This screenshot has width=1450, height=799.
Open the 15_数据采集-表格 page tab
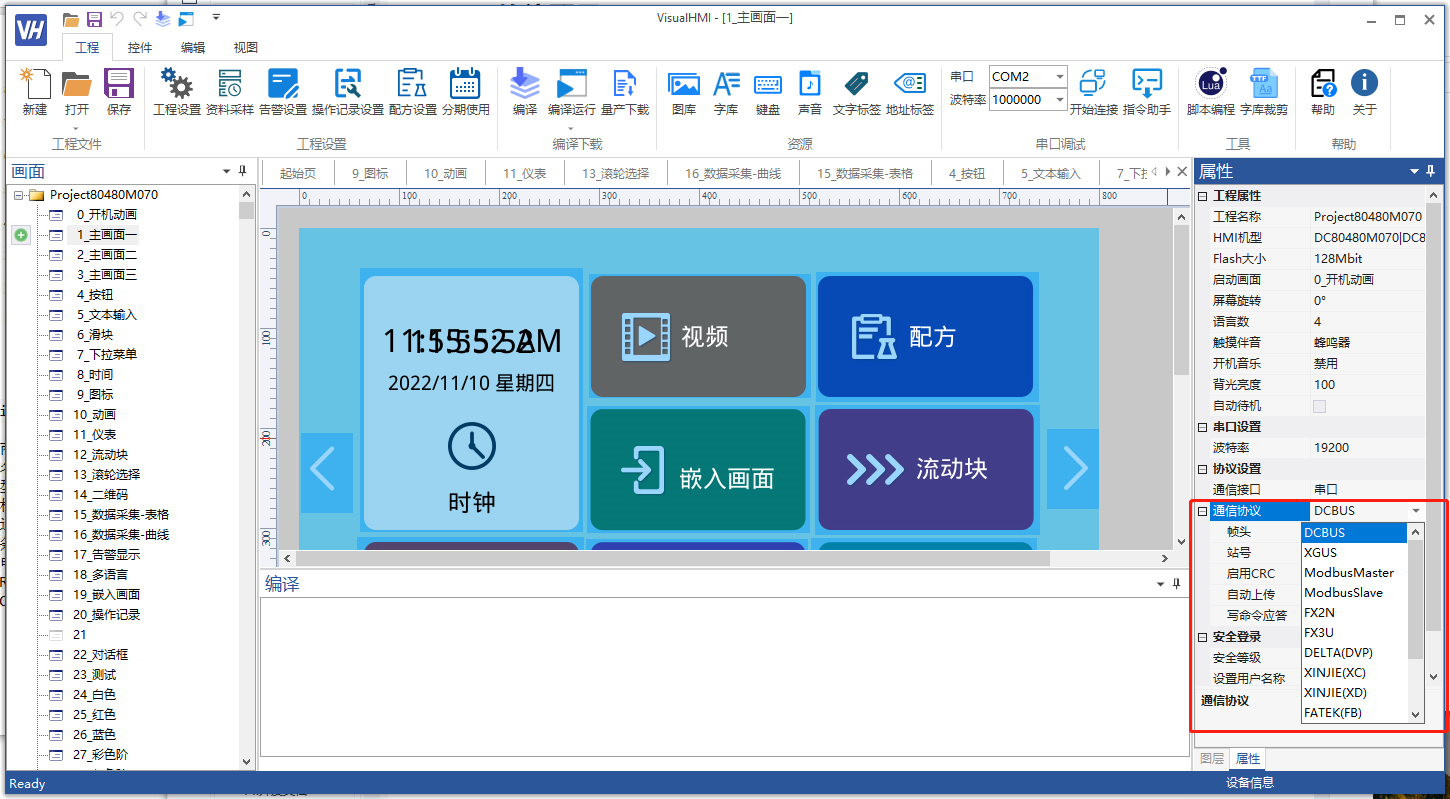pos(865,173)
